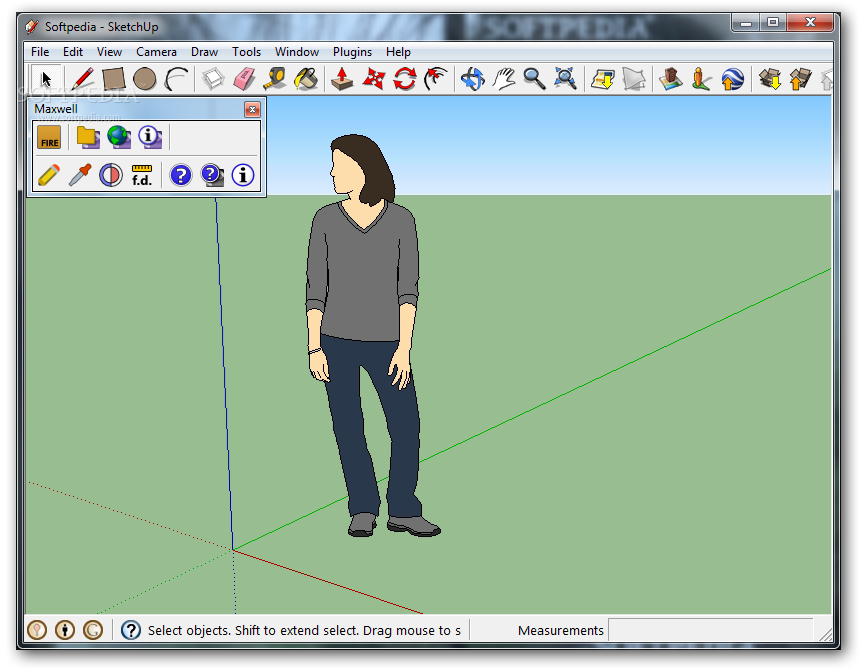Click the Add Location map icon

pyautogui.click(x=602, y=79)
